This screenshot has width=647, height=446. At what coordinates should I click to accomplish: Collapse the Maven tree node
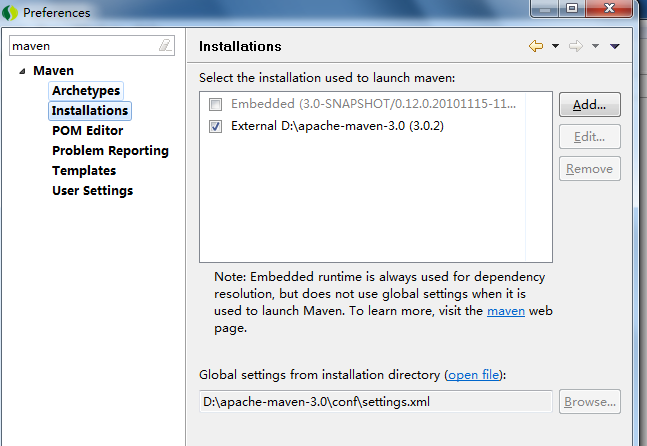(x=22, y=71)
